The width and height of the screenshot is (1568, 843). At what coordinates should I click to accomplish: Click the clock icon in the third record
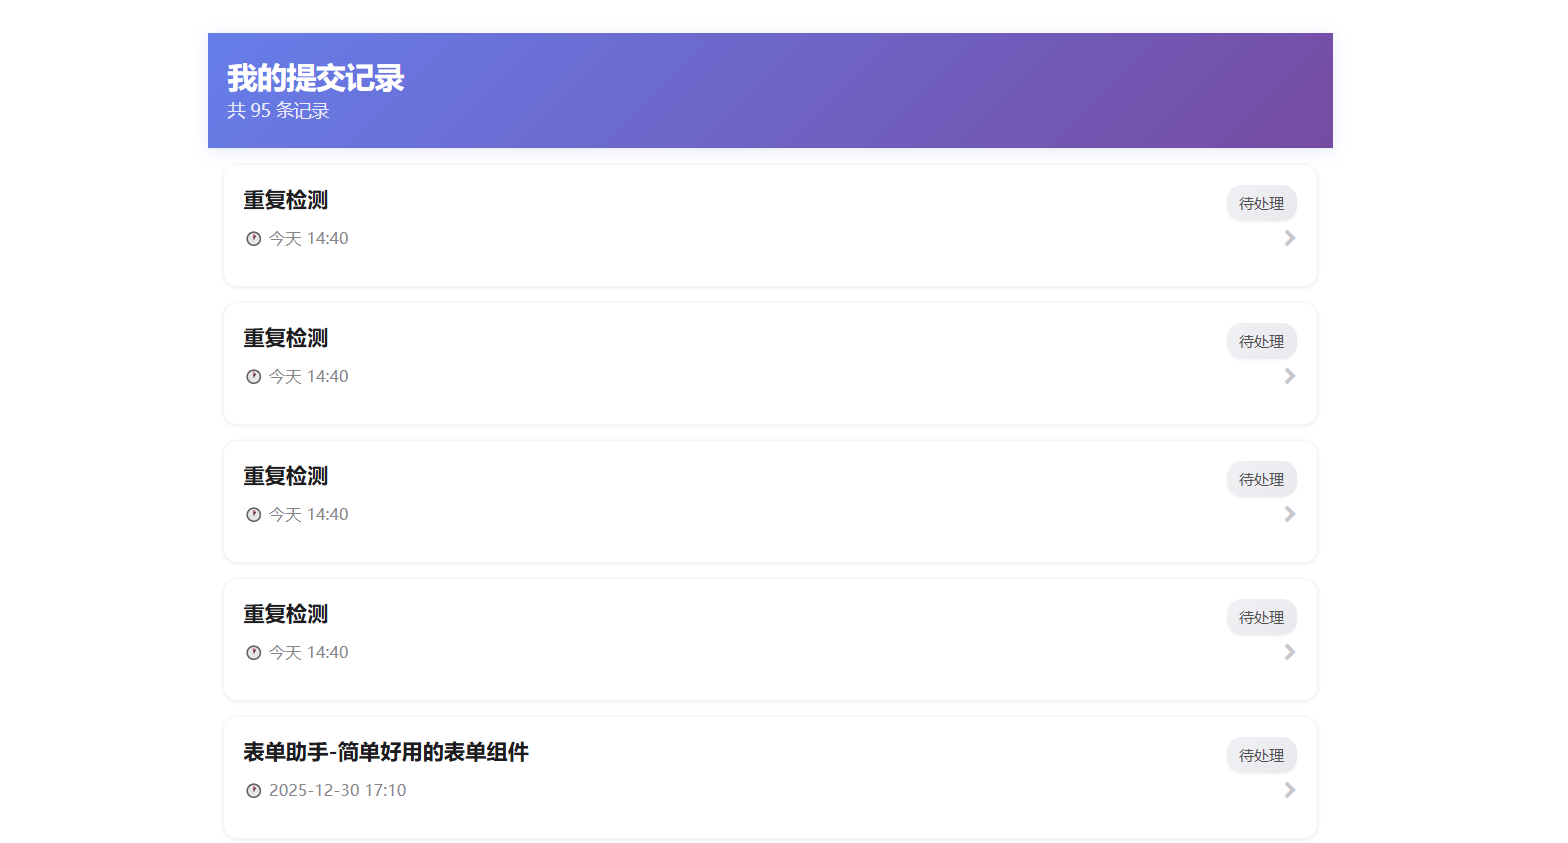tap(254, 515)
